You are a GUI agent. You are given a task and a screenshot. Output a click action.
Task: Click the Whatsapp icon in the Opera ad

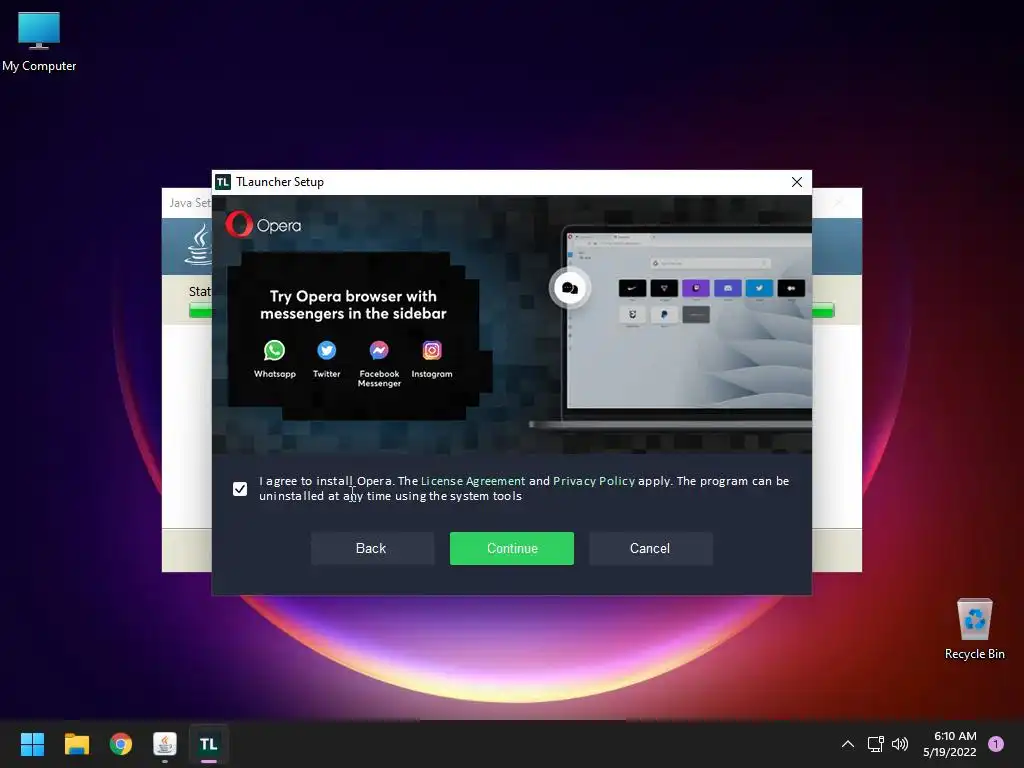(274, 351)
